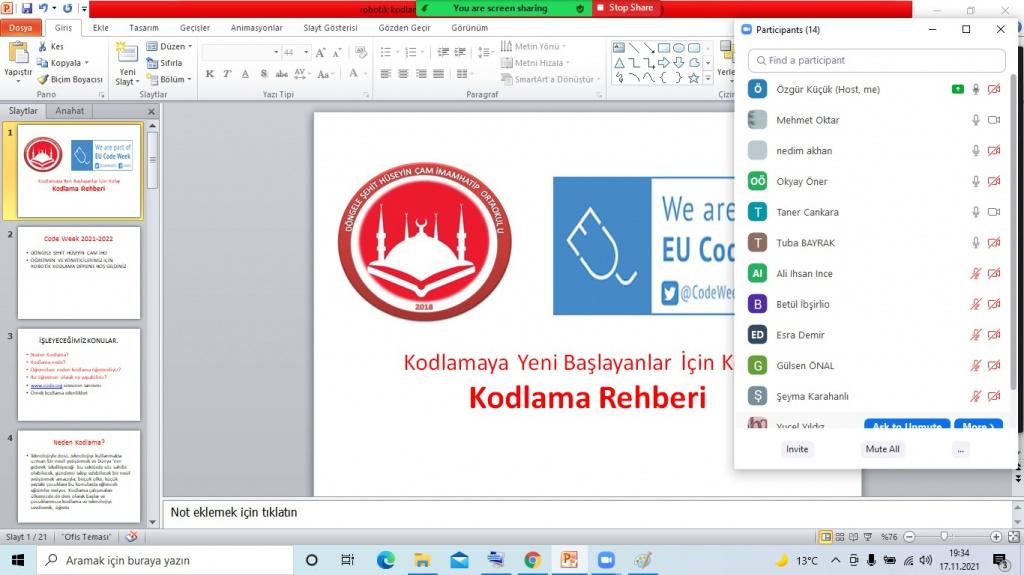The image size is (1024, 575).
Task: Open the Animasyonlar ribbon tab
Action: click(x=256, y=28)
